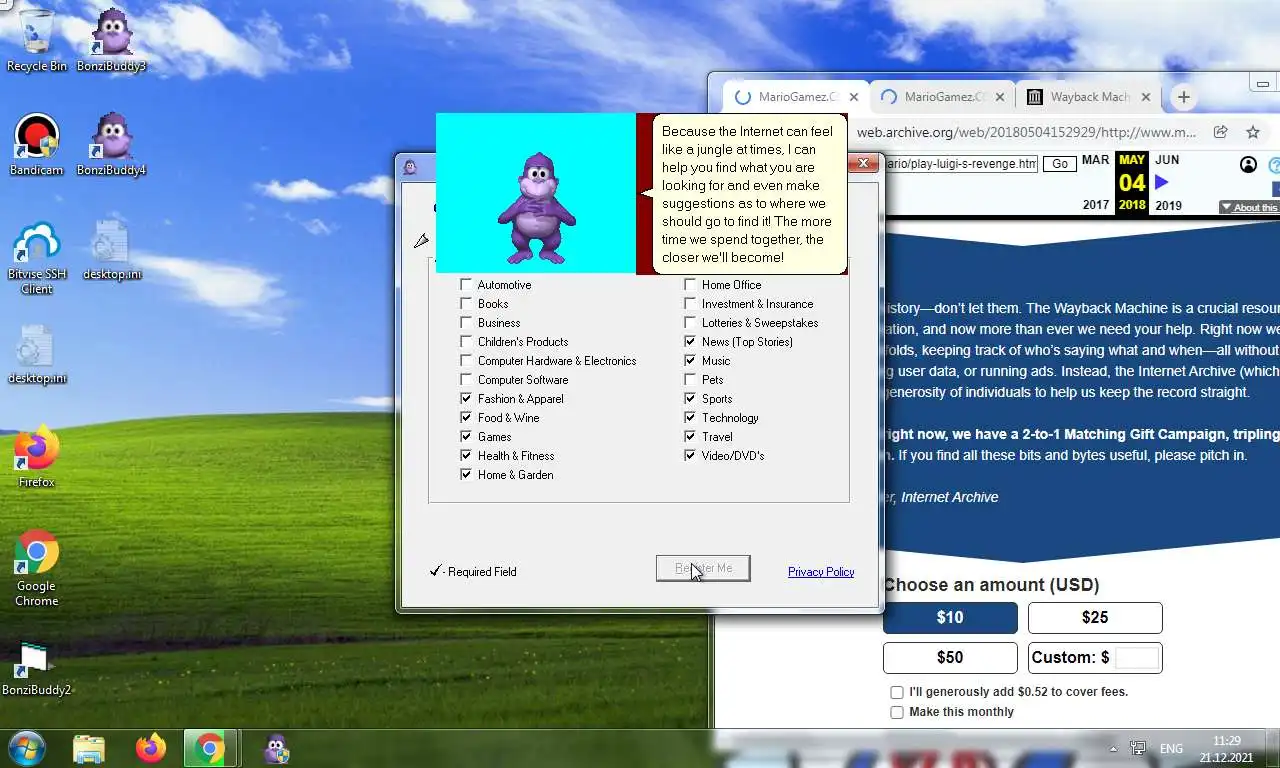Image resolution: width=1280 pixels, height=768 pixels.
Task: Uncheck News (Top Stories) checkbox
Action: (x=690, y=342)
